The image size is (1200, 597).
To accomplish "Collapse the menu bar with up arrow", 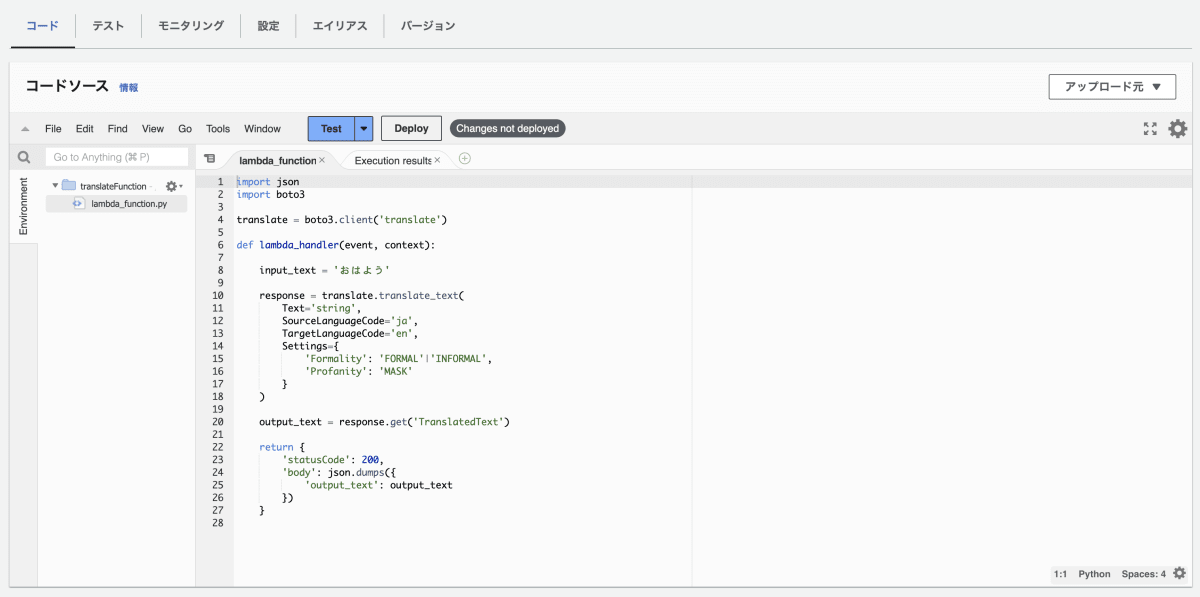I will [25, 129].
